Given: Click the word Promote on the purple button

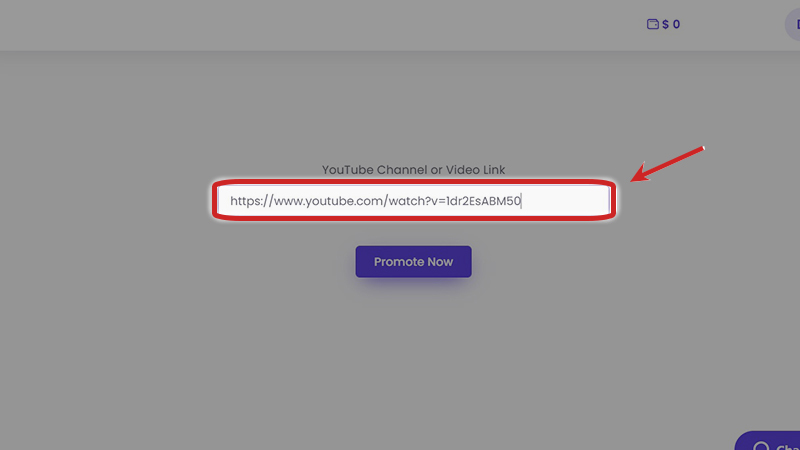Looking at the screenshot, I should (x=398, y=262).
